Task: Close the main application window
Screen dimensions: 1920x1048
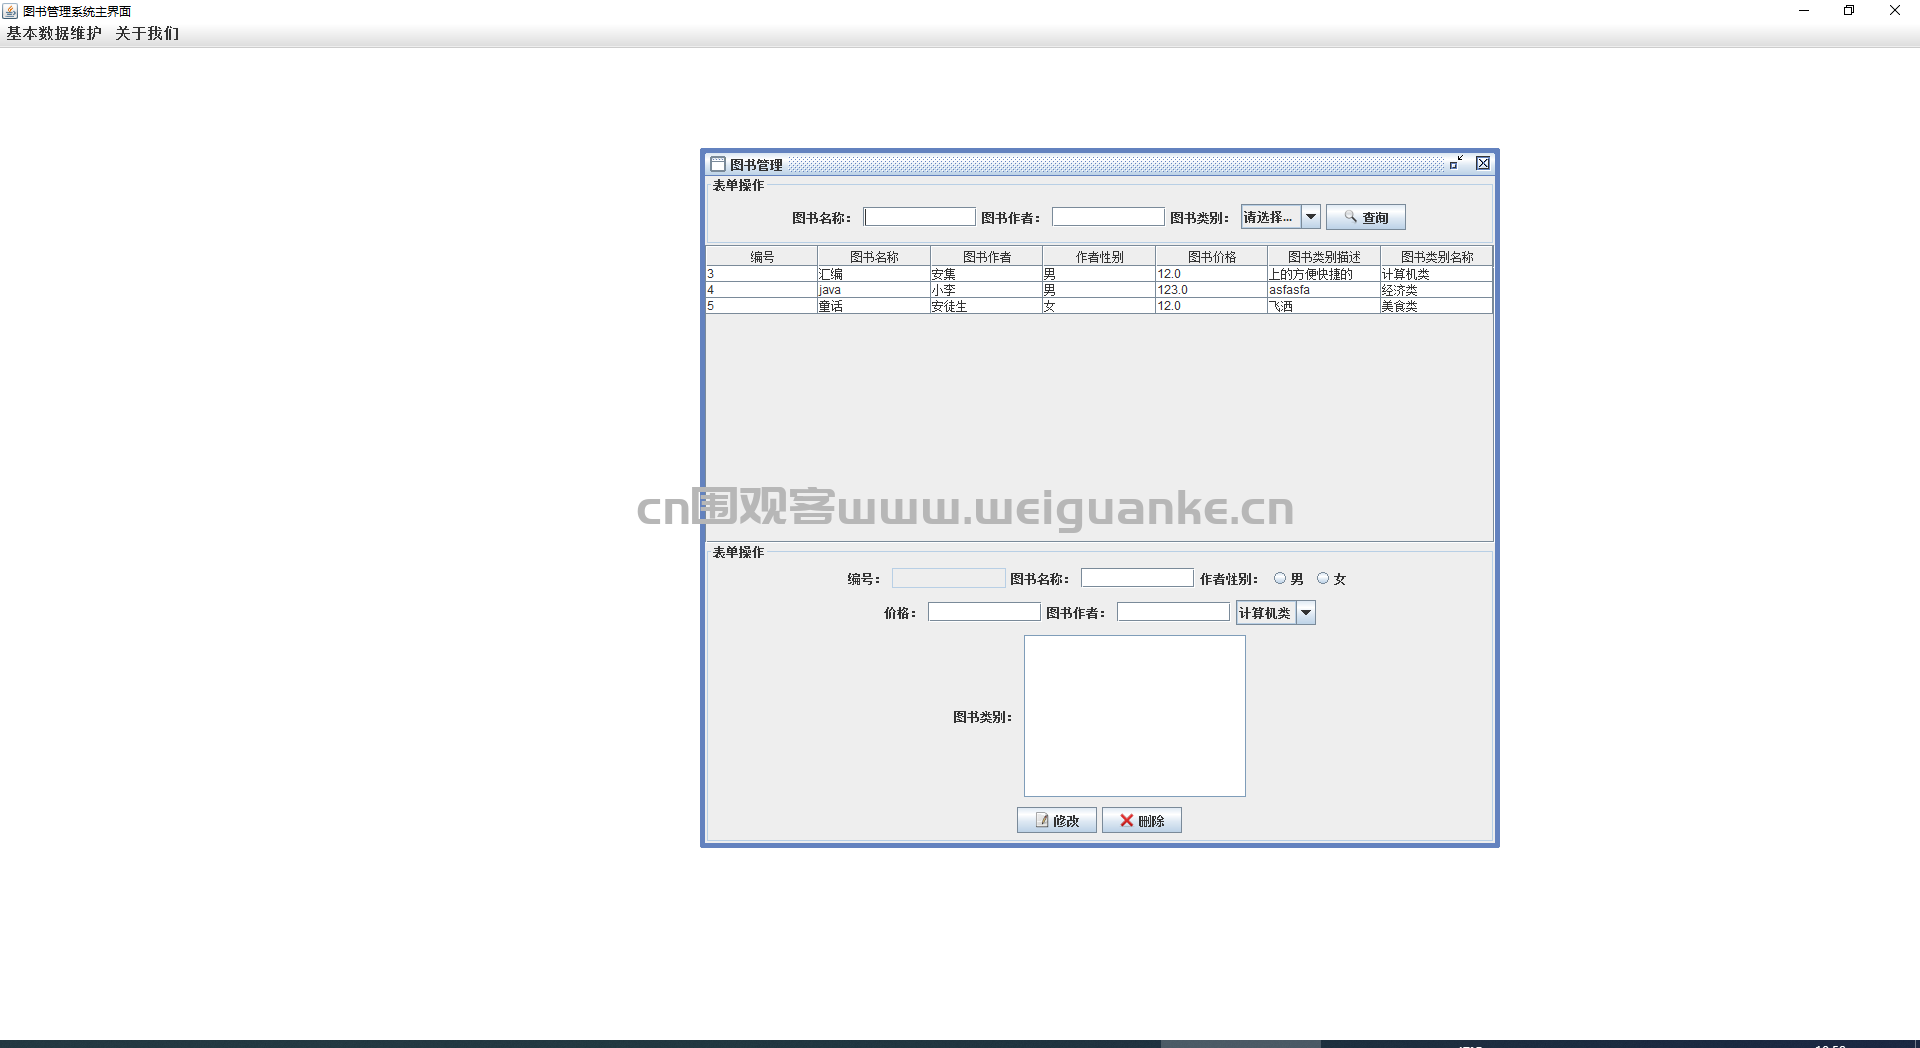Action: (x=1895, y=11)
